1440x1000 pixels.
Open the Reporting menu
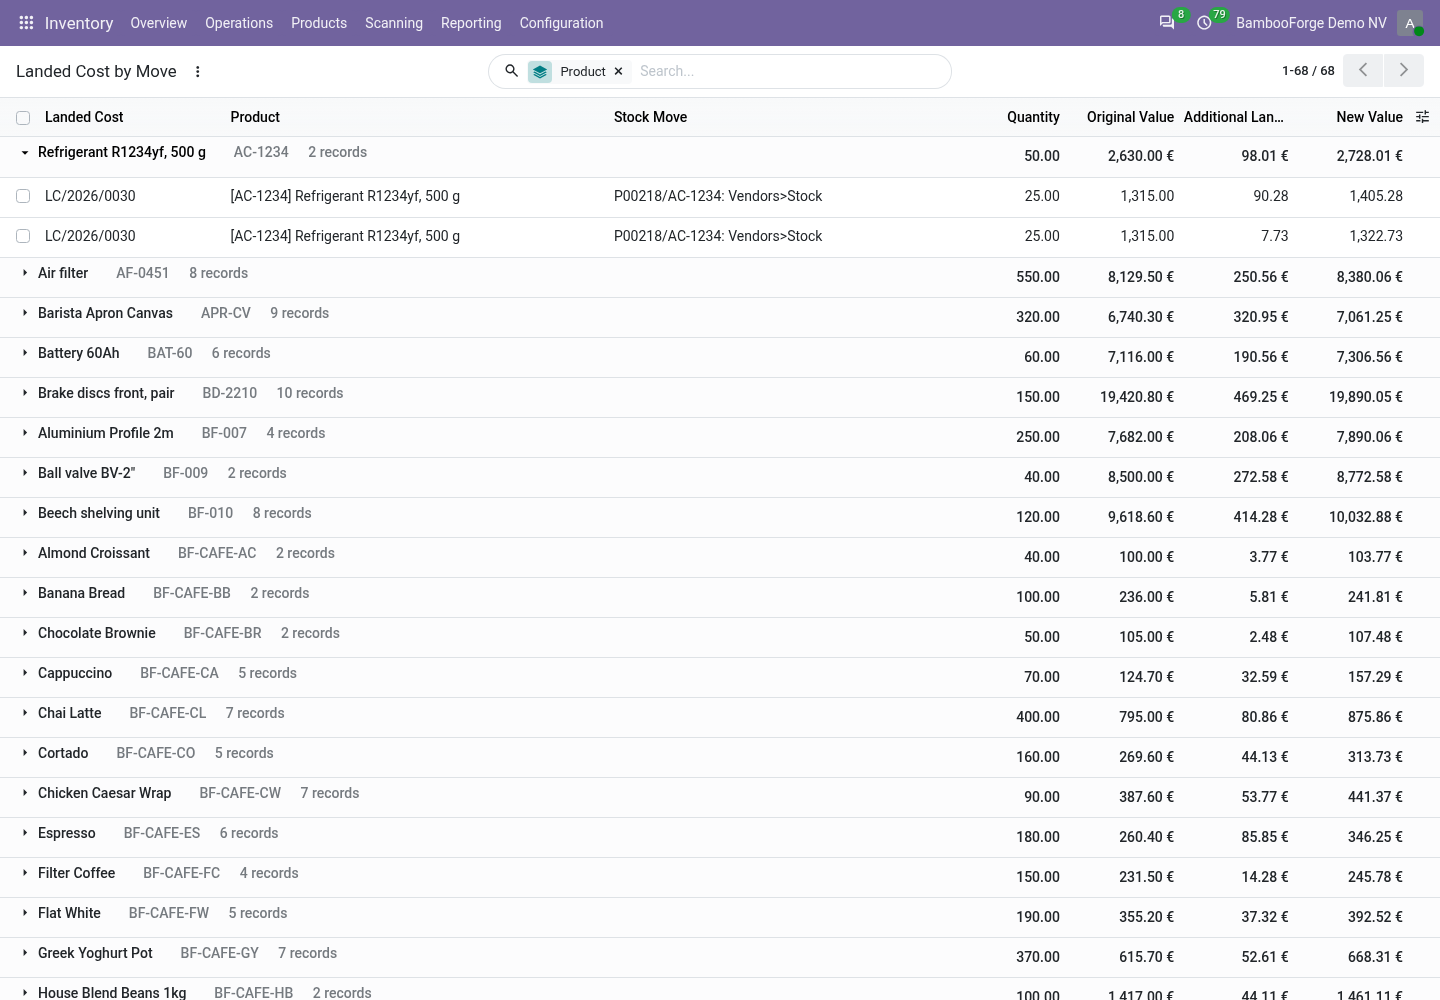(471, 23)
